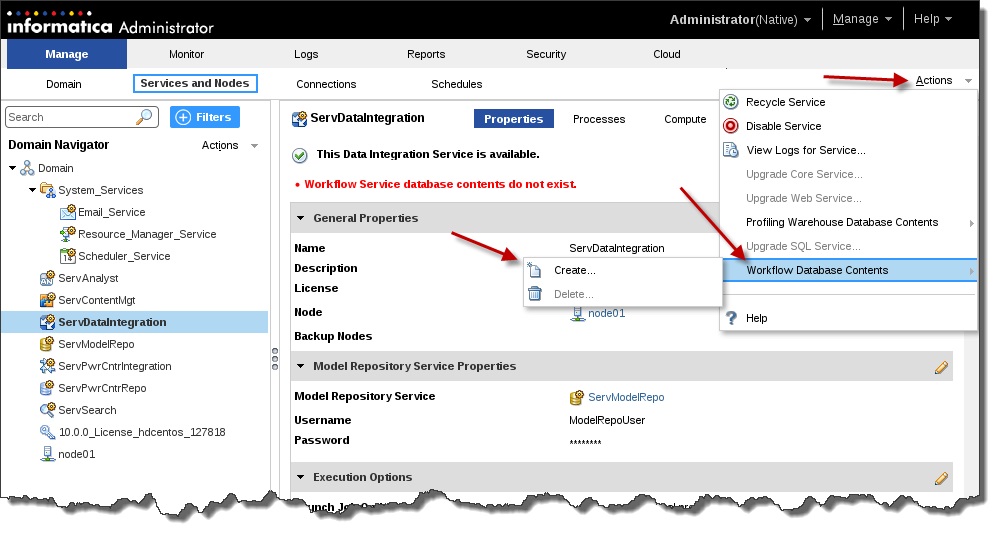The image size is (996, 535).
Task: Click the search magnifier icon
Action: (144, 117)
